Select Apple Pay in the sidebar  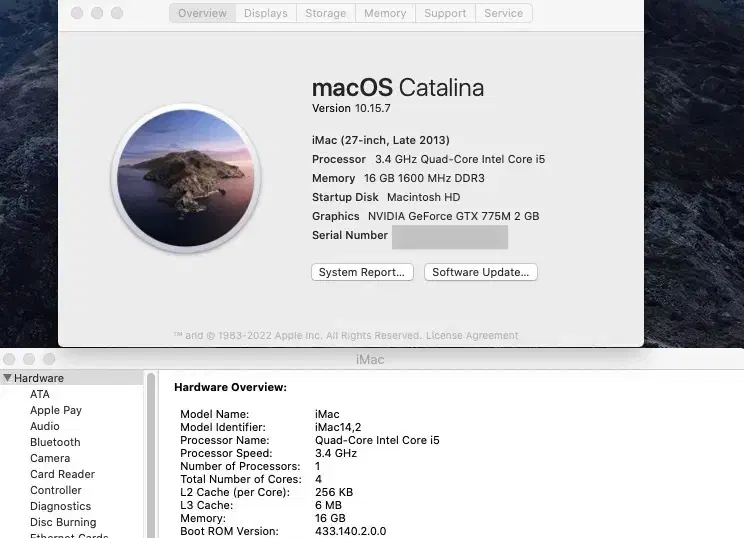click(56, 410)
